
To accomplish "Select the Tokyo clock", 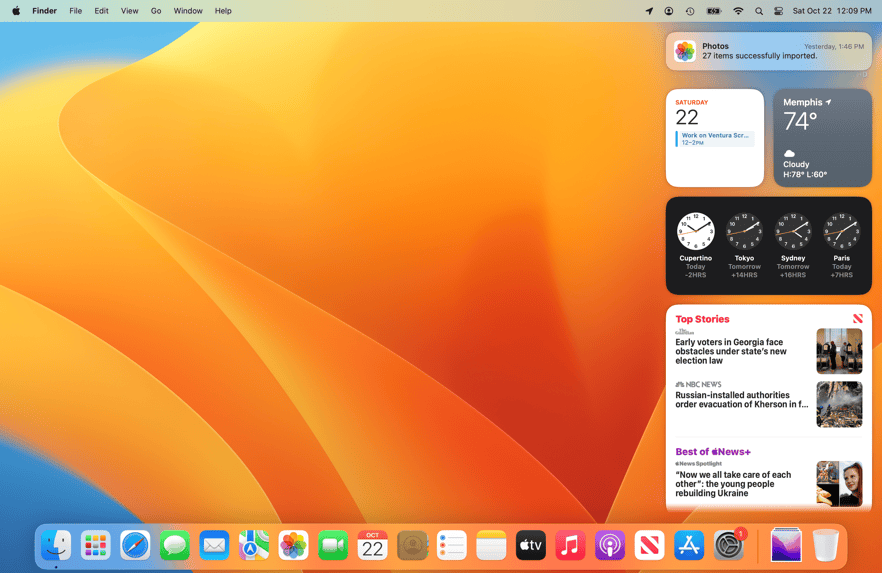I will [x=744, y=245].
